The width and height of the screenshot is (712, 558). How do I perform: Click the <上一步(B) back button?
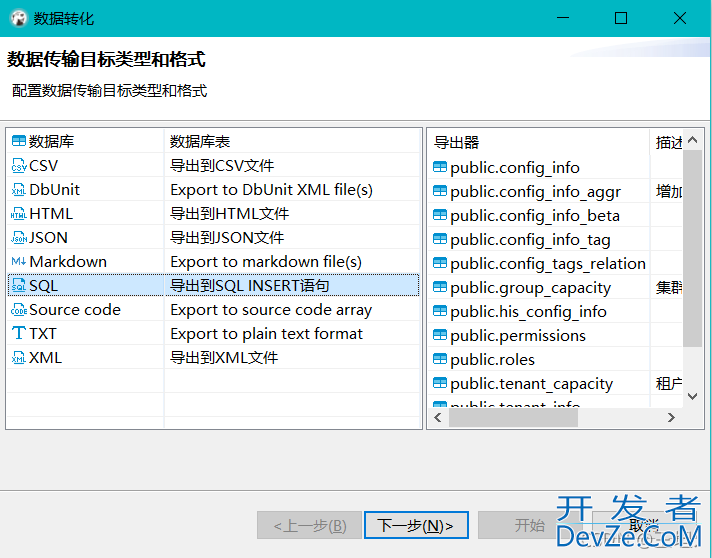309,525
